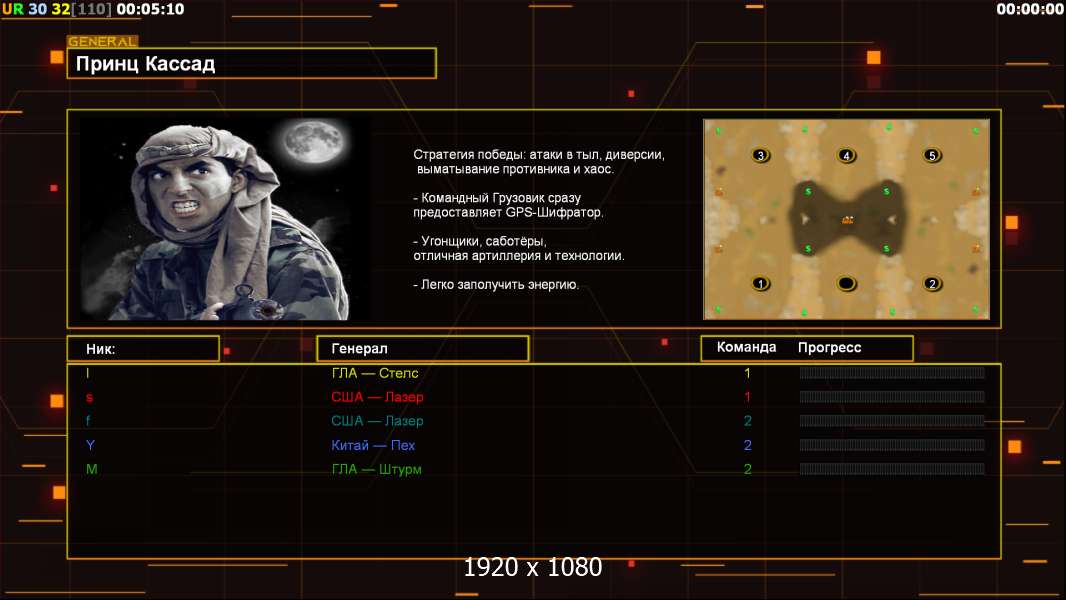Click the progress bar in the Китай — Пех row
Screen dimensions: 1066x600
892,445
